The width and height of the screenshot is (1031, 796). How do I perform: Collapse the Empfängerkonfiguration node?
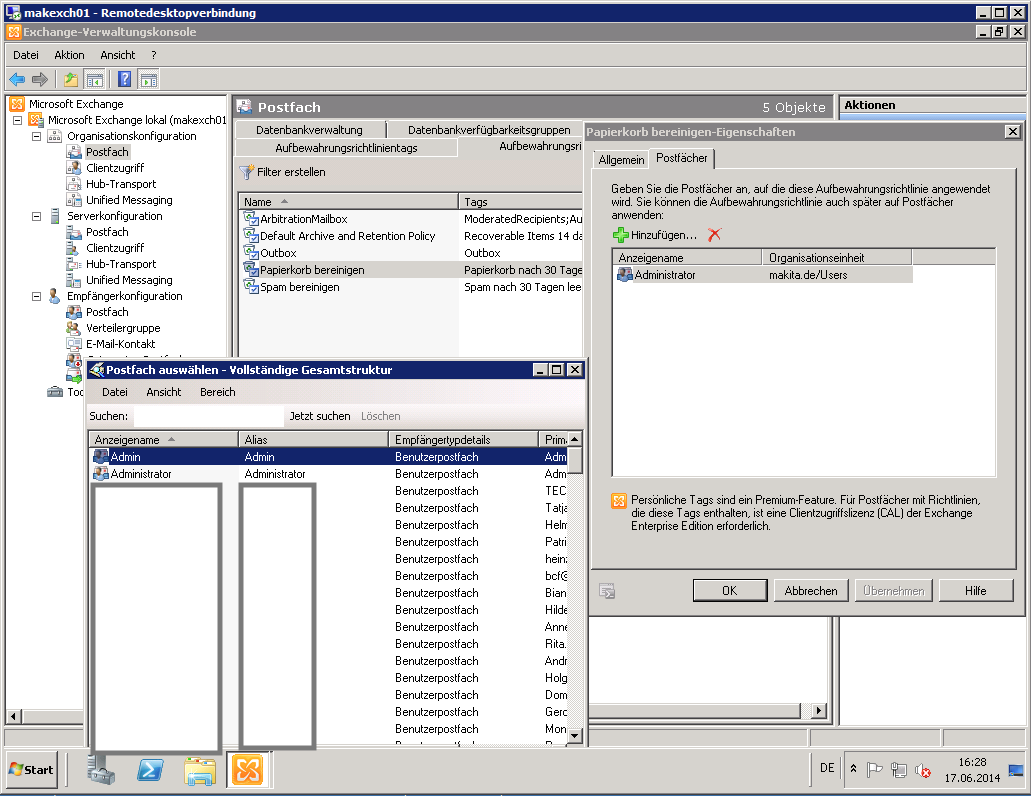[x=37, y=296]
